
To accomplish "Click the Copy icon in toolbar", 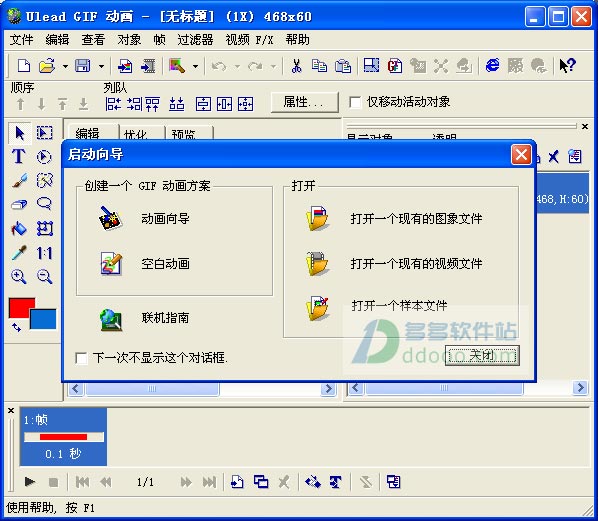I will pyautogui.click(x=319, y=66).
